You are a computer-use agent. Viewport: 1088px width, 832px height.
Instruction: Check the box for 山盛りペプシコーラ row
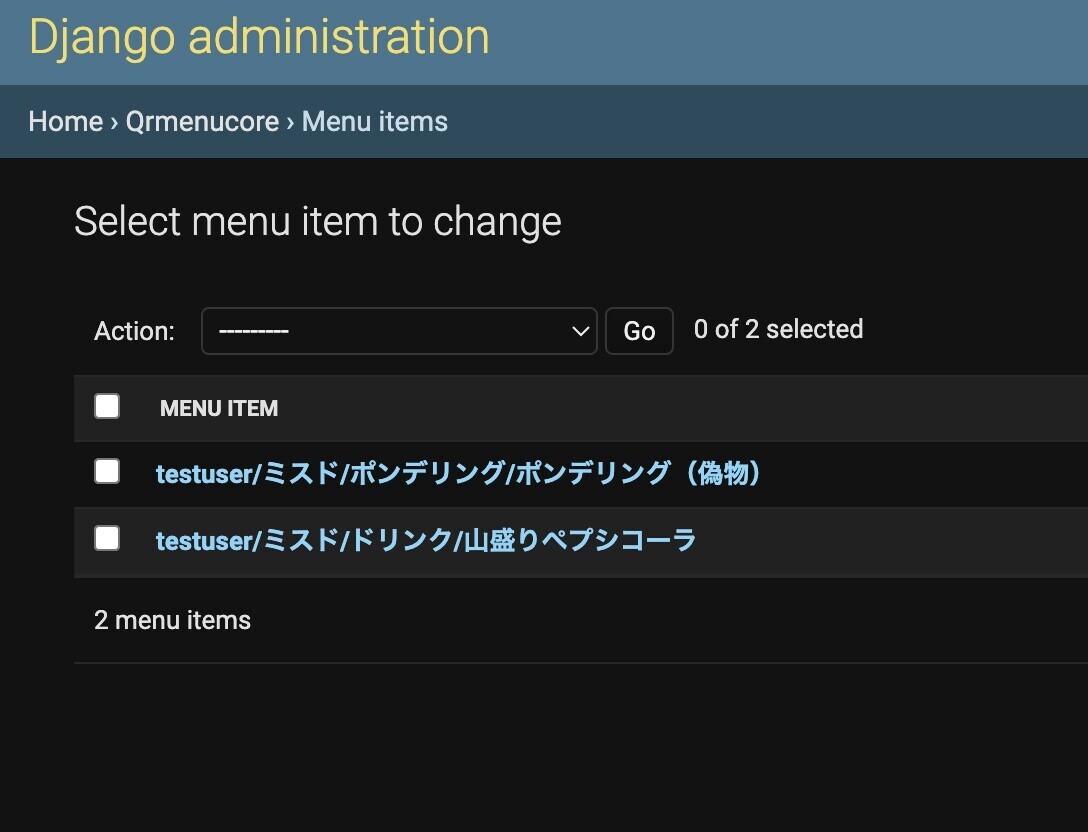106,537
